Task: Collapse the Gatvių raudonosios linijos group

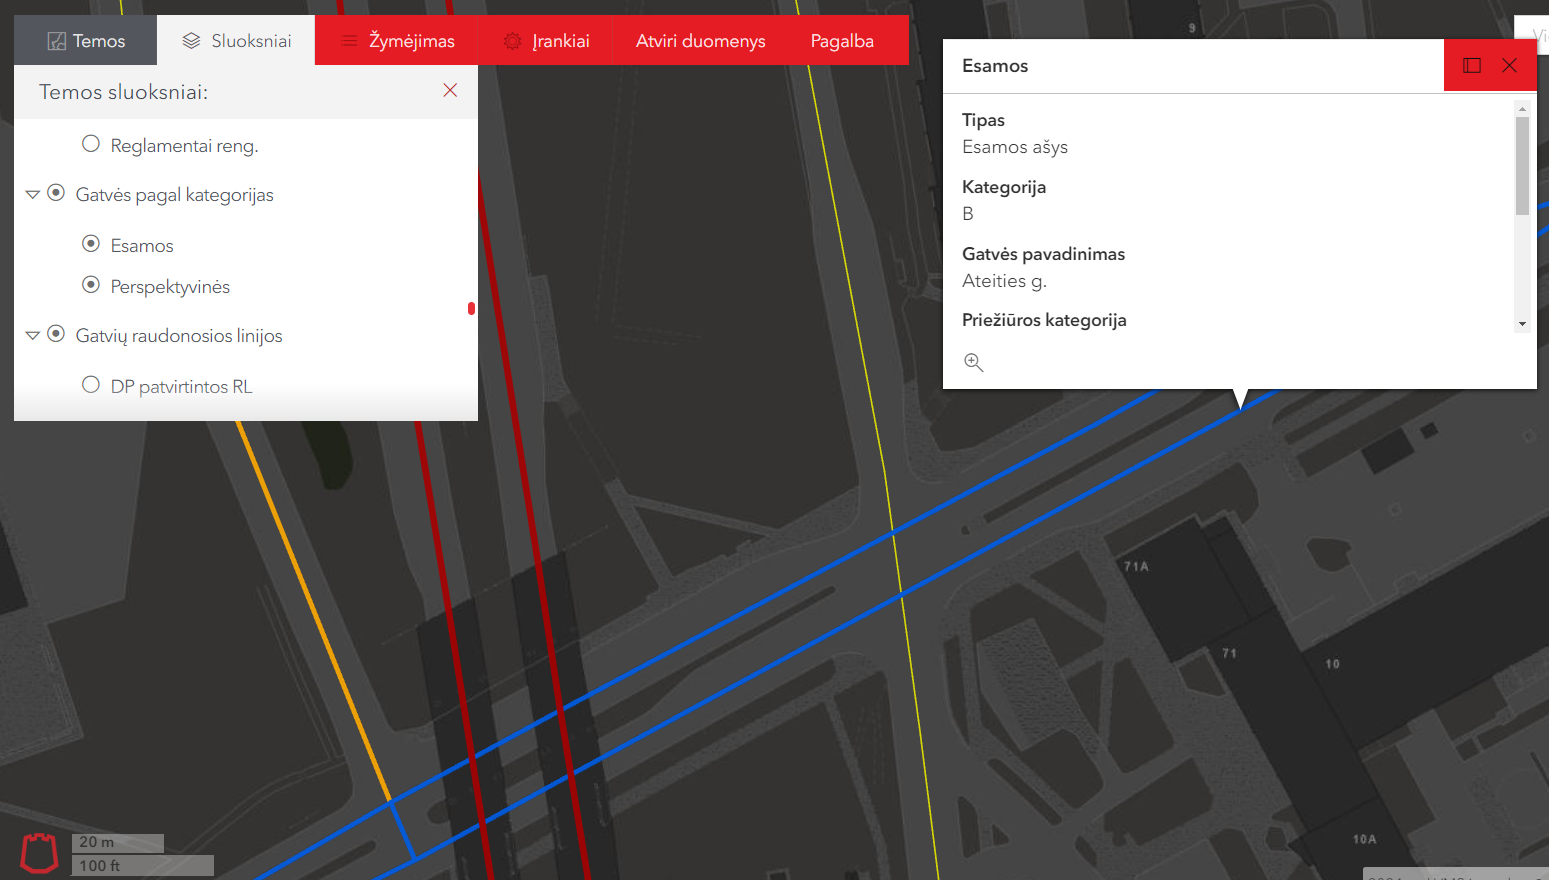Action: click(33, 335)
